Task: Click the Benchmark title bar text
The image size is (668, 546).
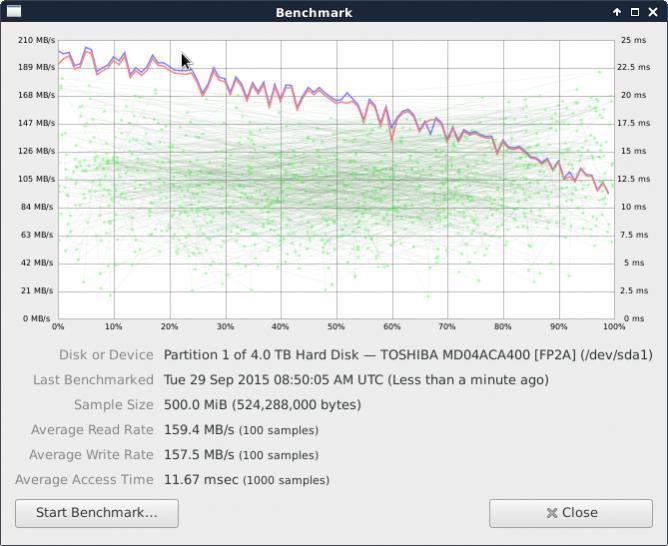Action: [x=314, y=13]
